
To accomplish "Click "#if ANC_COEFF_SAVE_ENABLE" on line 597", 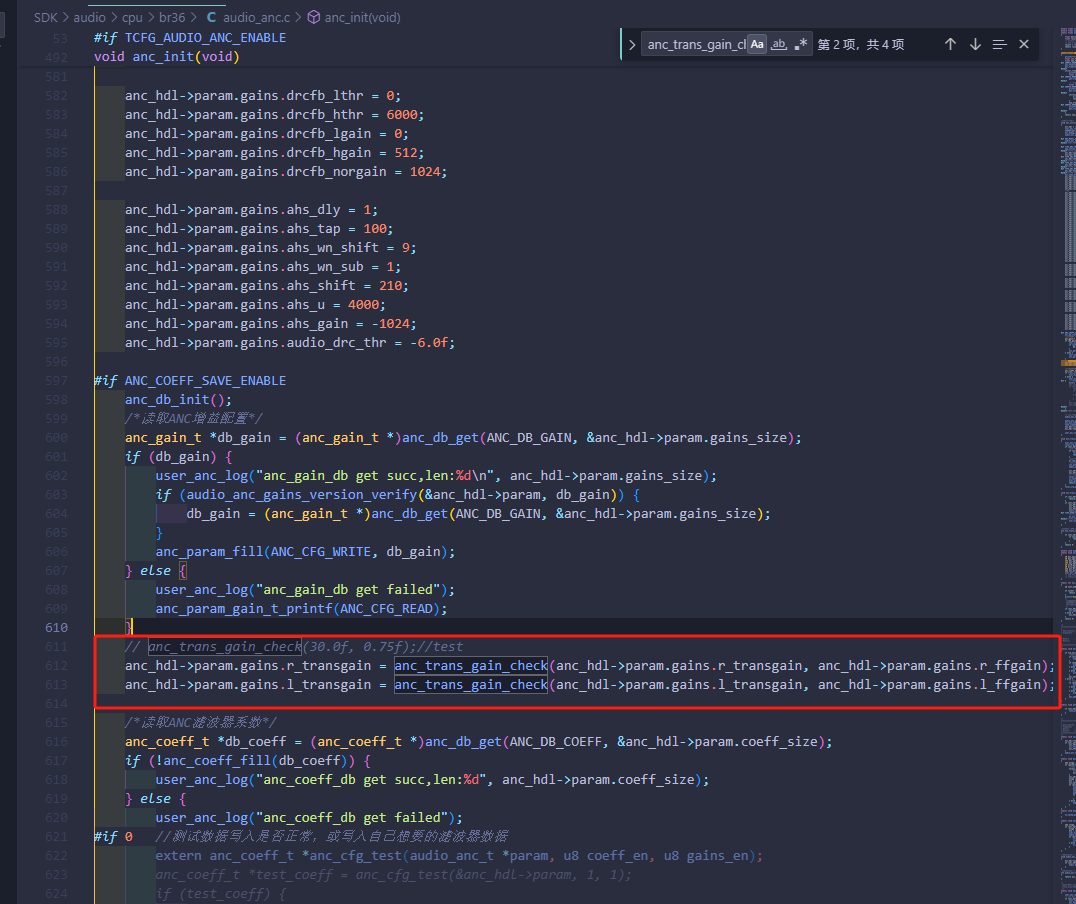I will click(190, 380).
